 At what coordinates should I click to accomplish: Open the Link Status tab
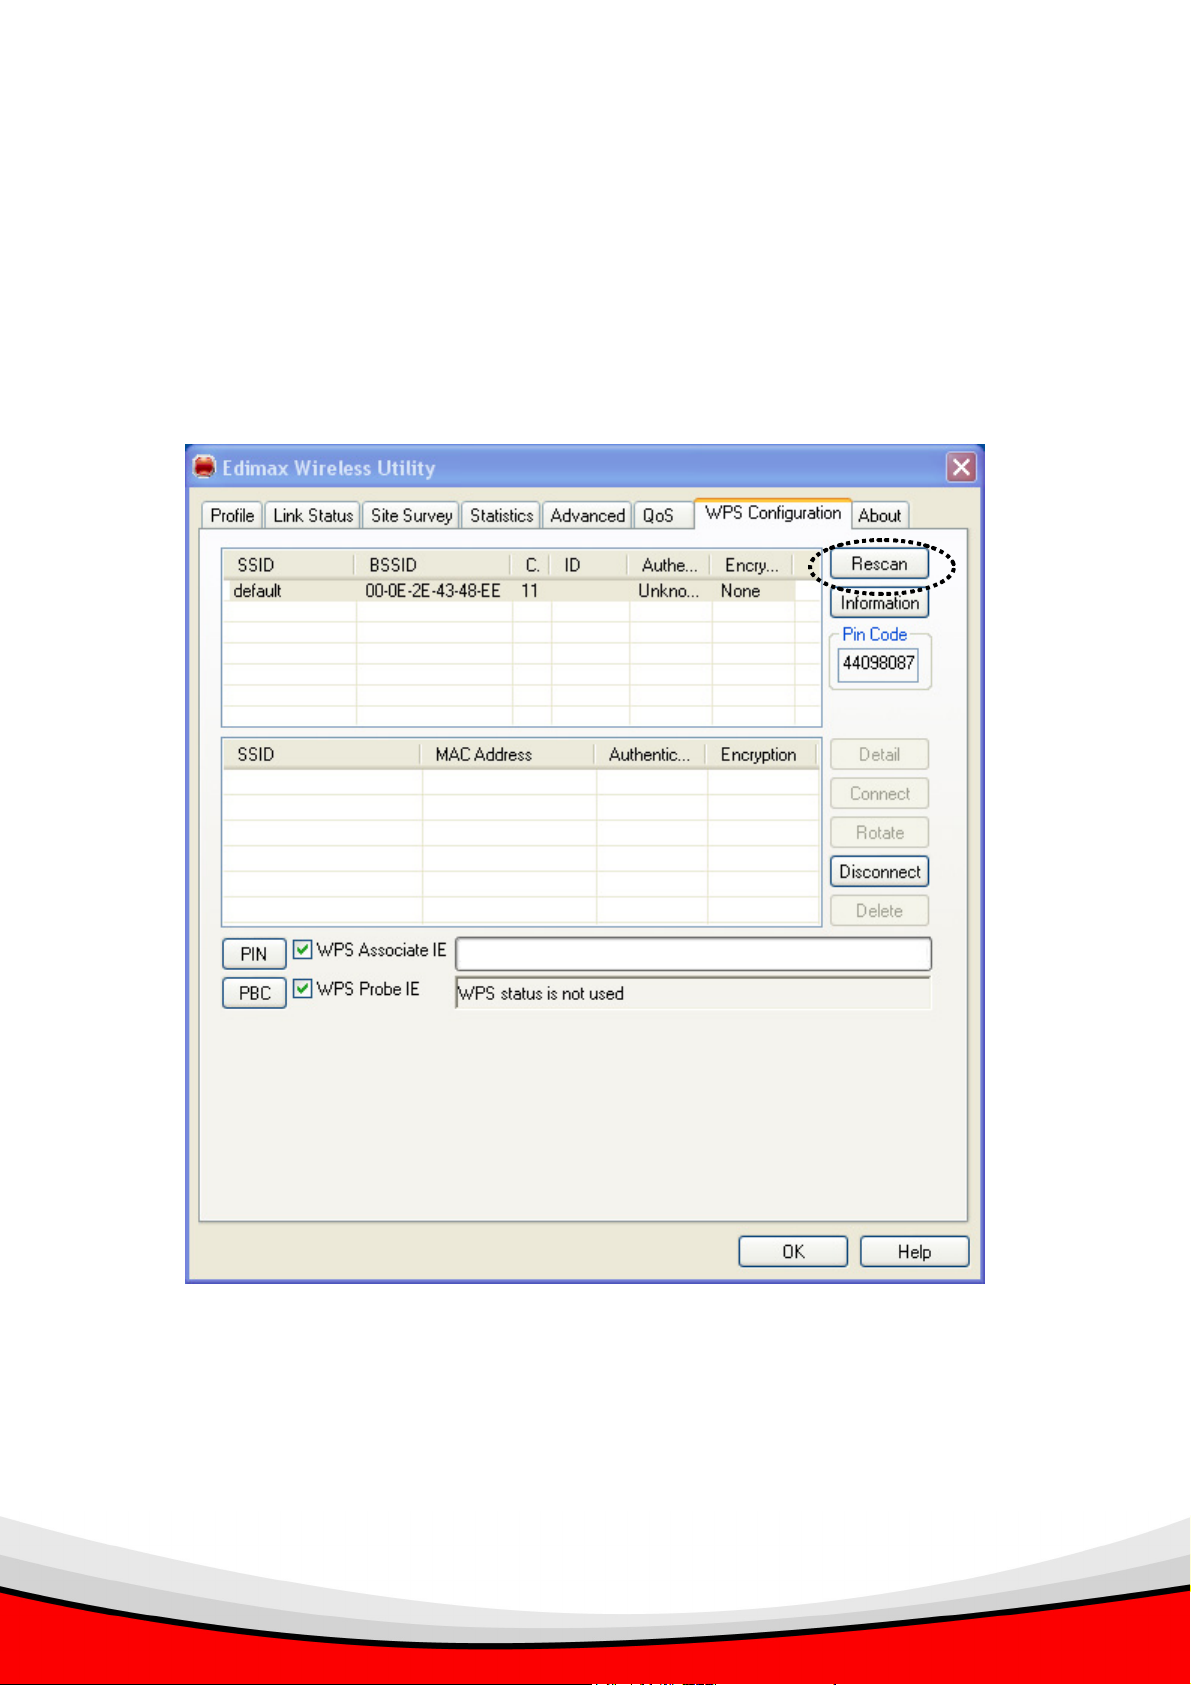coord(313,515)
